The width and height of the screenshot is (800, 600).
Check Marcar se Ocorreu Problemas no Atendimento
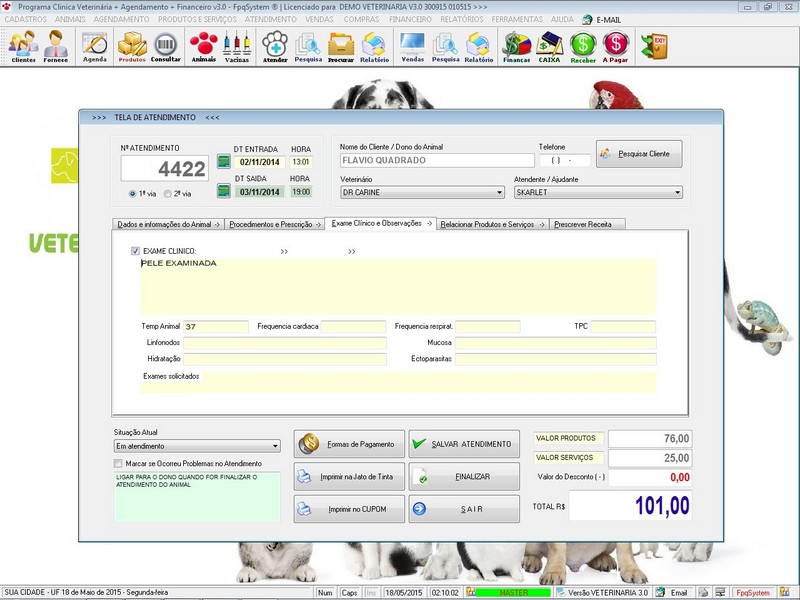(118, 463)
